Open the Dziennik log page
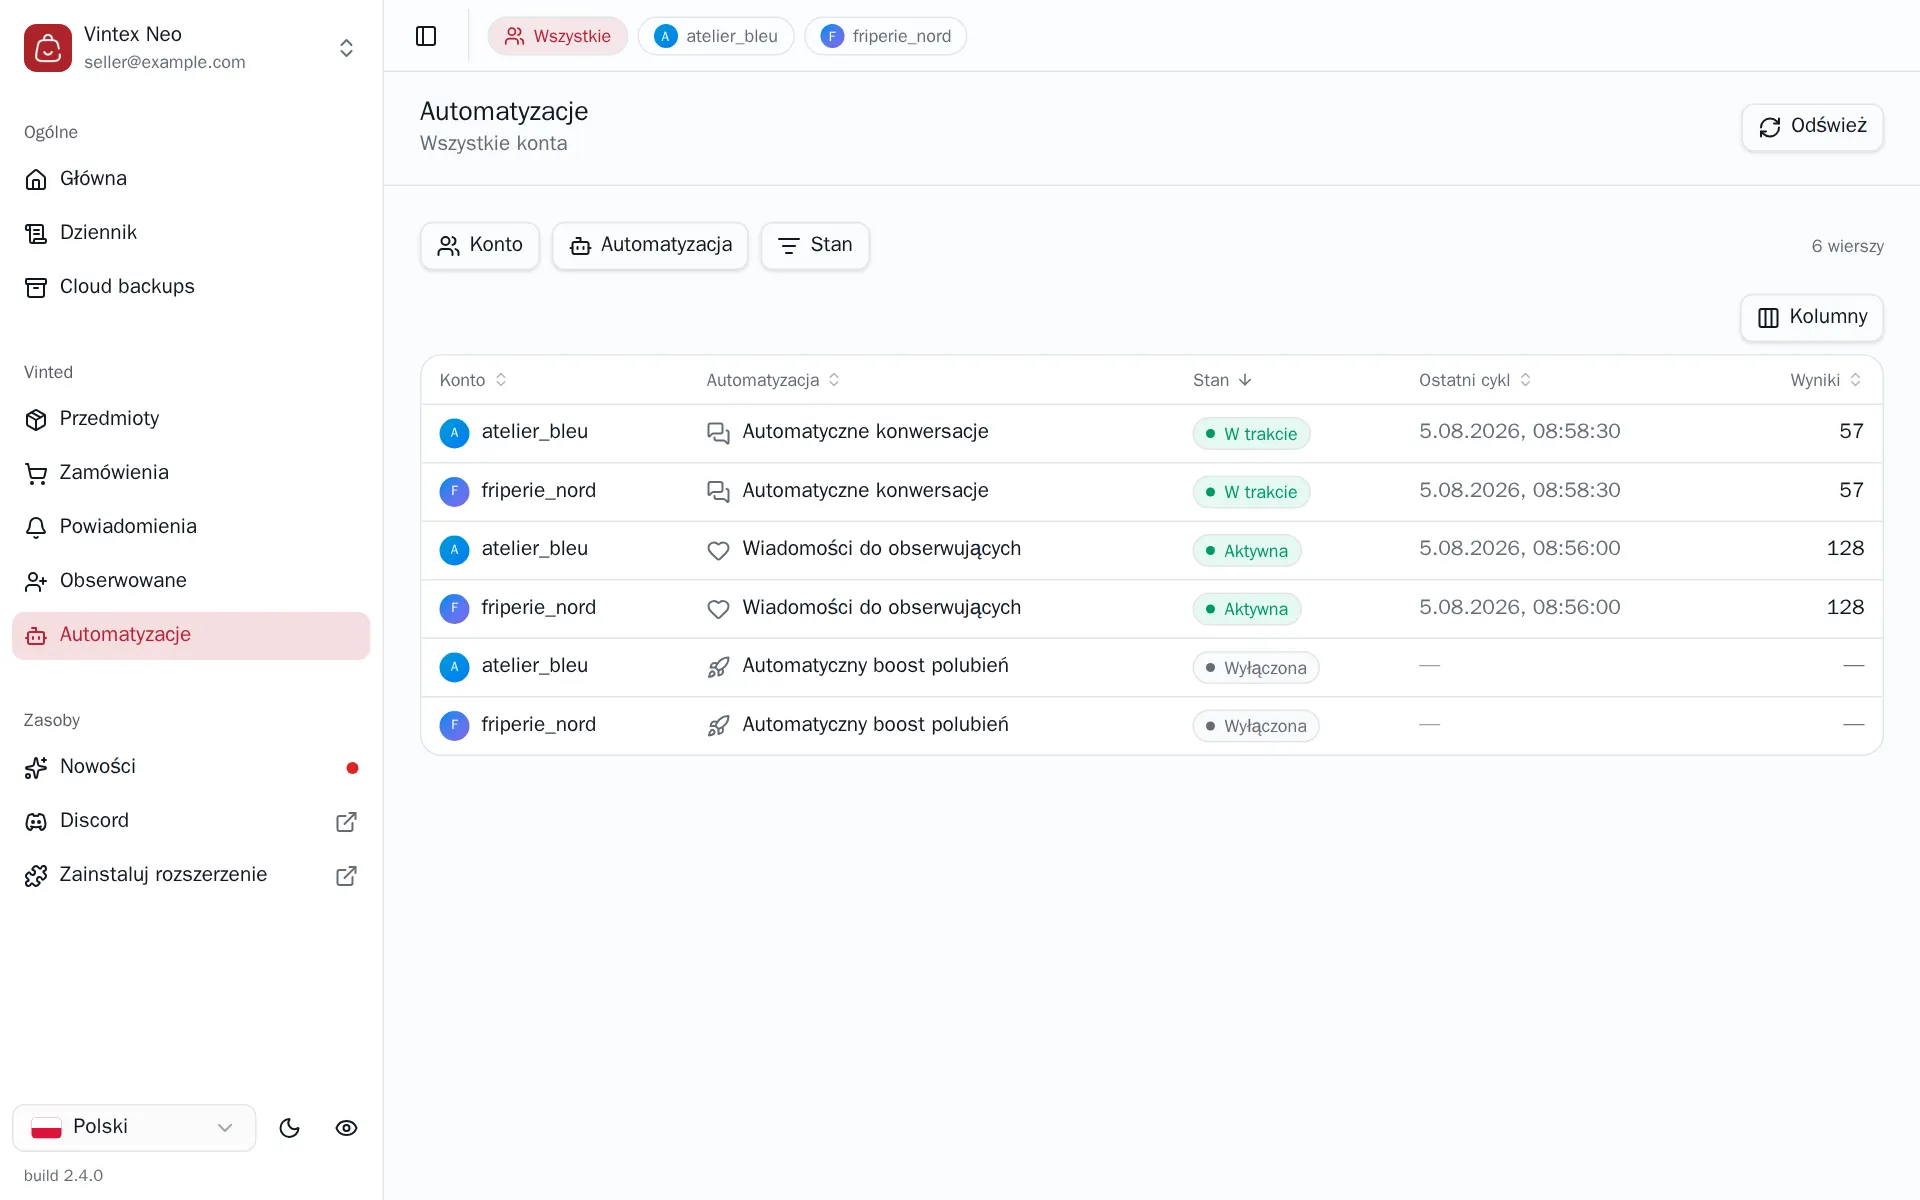Screen dimensions: 1920x1200 coord(191,232)
